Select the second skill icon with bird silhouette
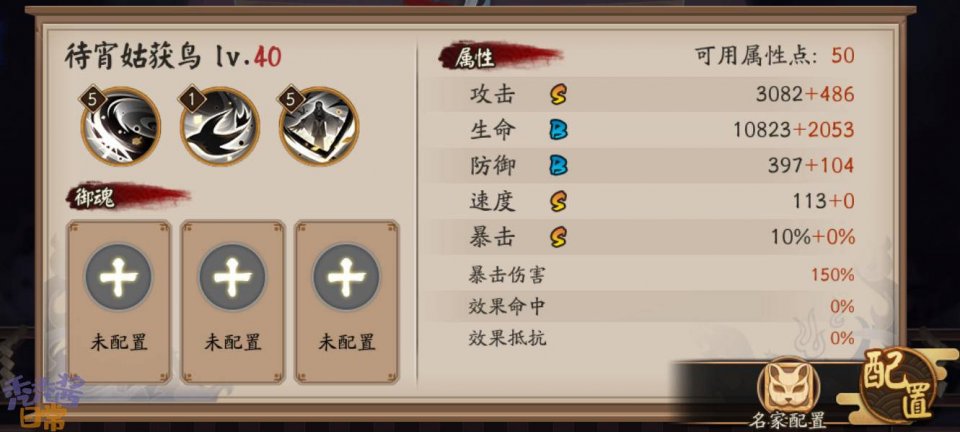The width and height of the screenshot is (960, 432). click(x=219, y=127)
